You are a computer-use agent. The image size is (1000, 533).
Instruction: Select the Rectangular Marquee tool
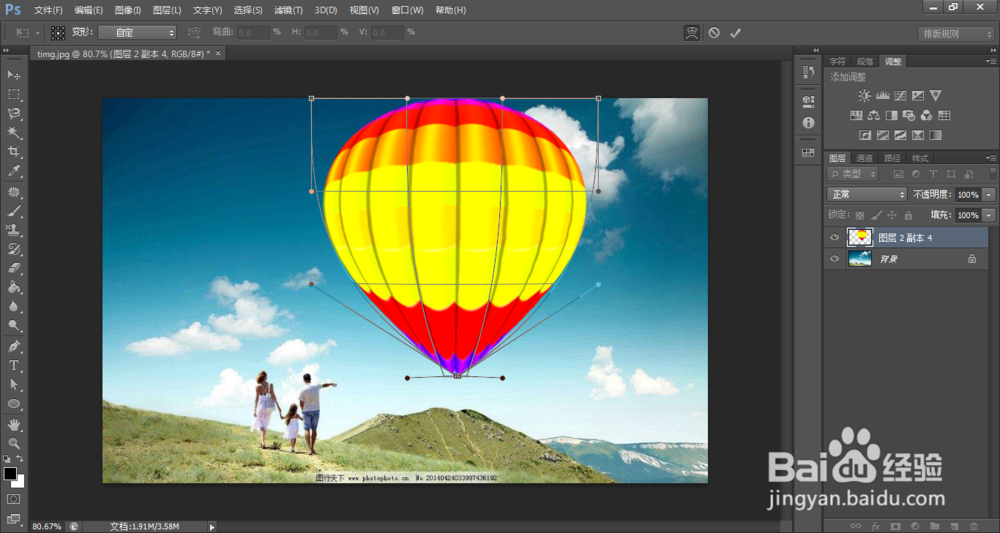coord(14,94)
